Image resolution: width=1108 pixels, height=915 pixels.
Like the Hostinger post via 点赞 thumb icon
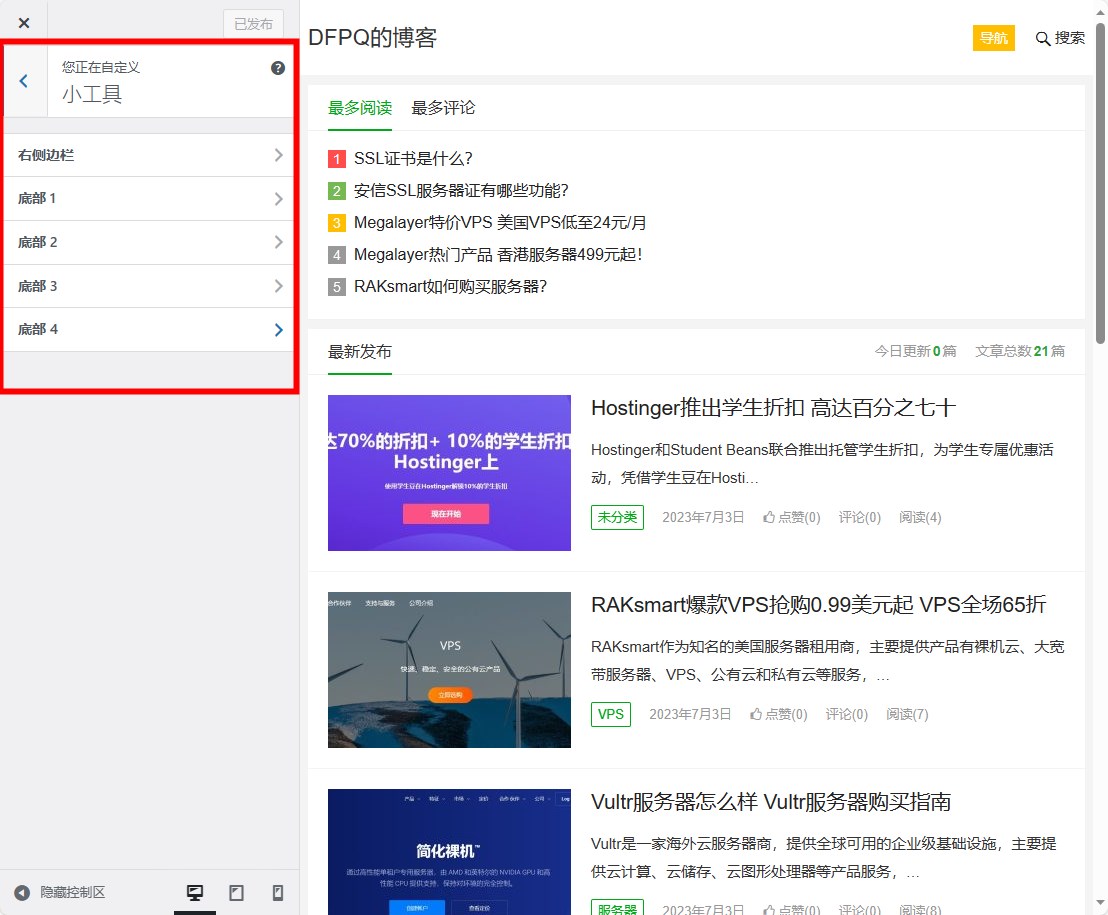point(769,517)
